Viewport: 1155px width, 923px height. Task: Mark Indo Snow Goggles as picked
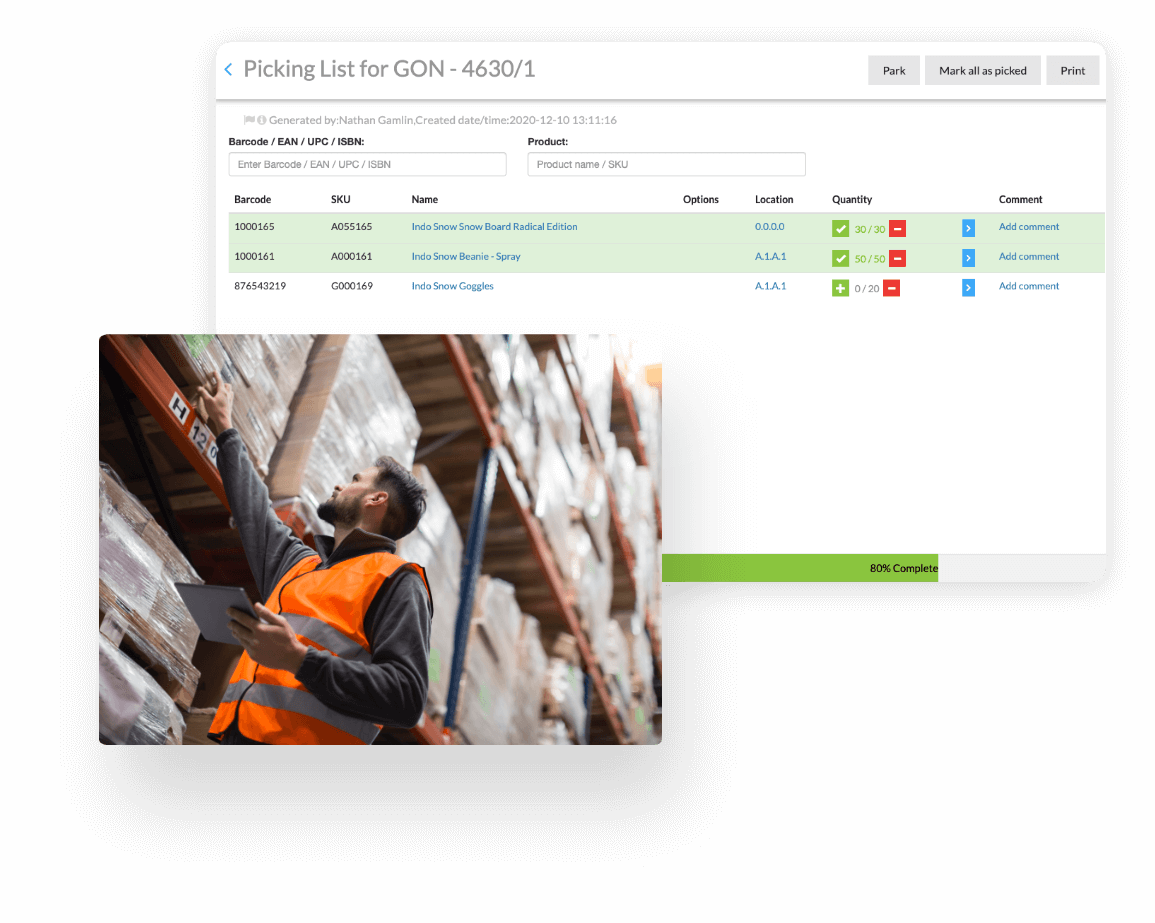point(841,287)
